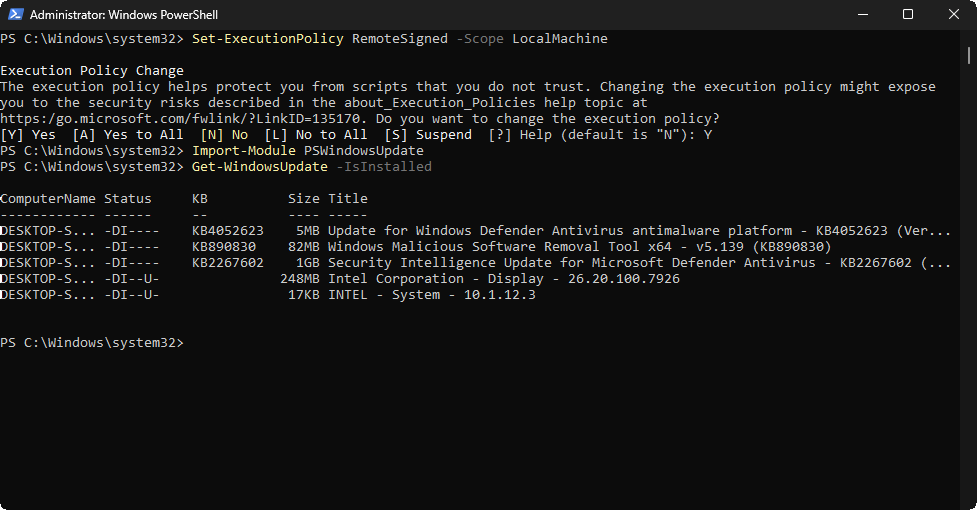The image size is (977, 510).
Task: Maximize the PowerShell window
Action: click(908, 15)
